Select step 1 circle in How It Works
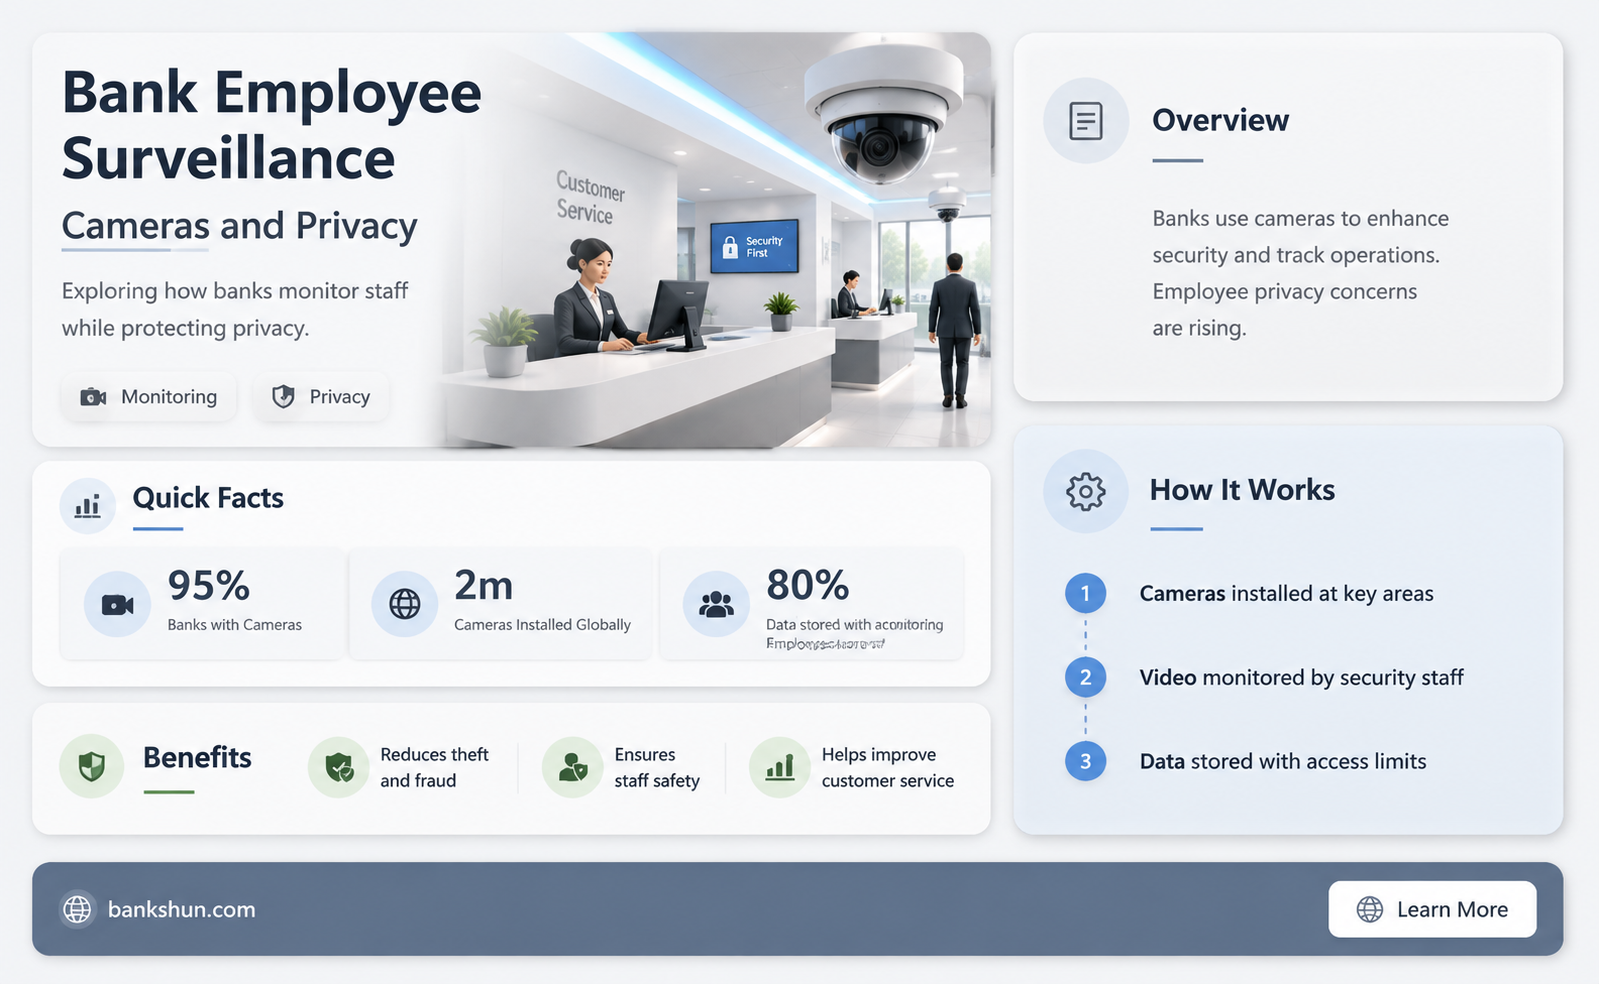This screenshot has width=1599, height=984. pos(1085,593)
